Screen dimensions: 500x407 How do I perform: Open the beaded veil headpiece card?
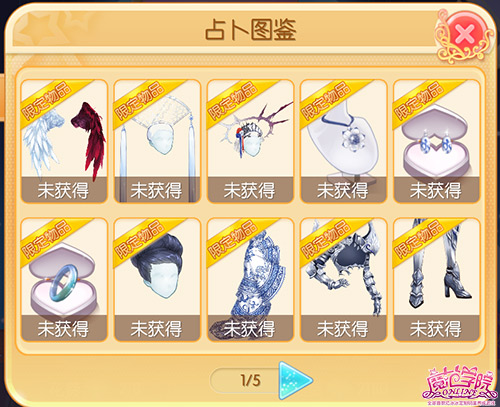157,141
